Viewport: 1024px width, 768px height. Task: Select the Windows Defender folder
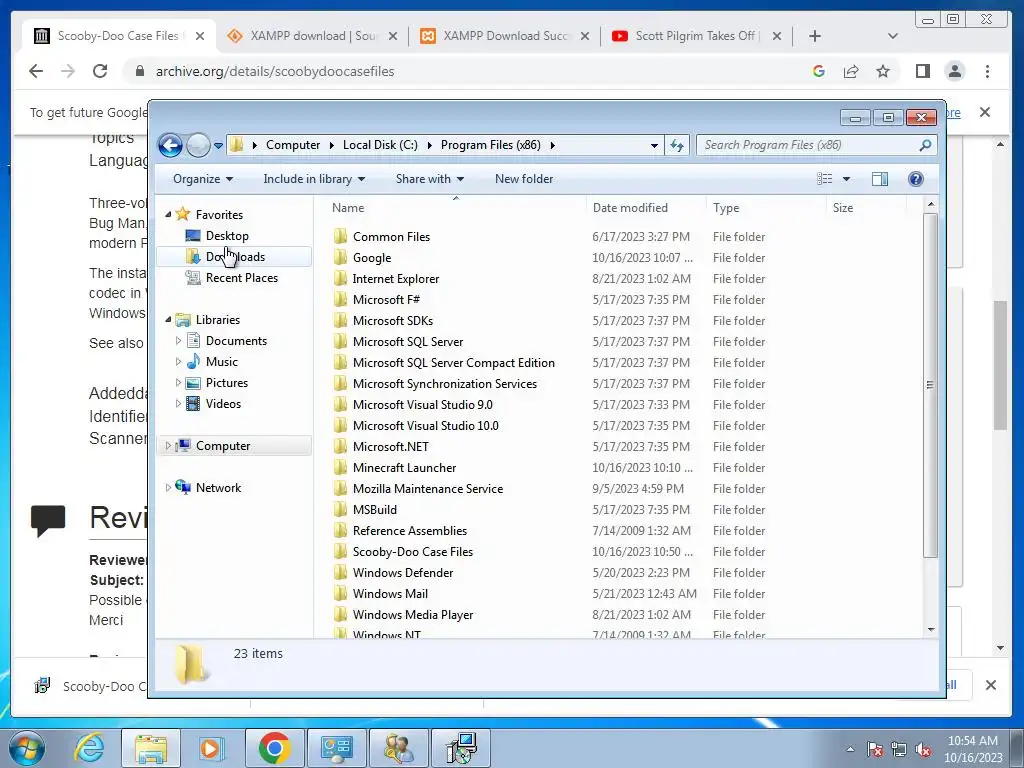point(403,573)
